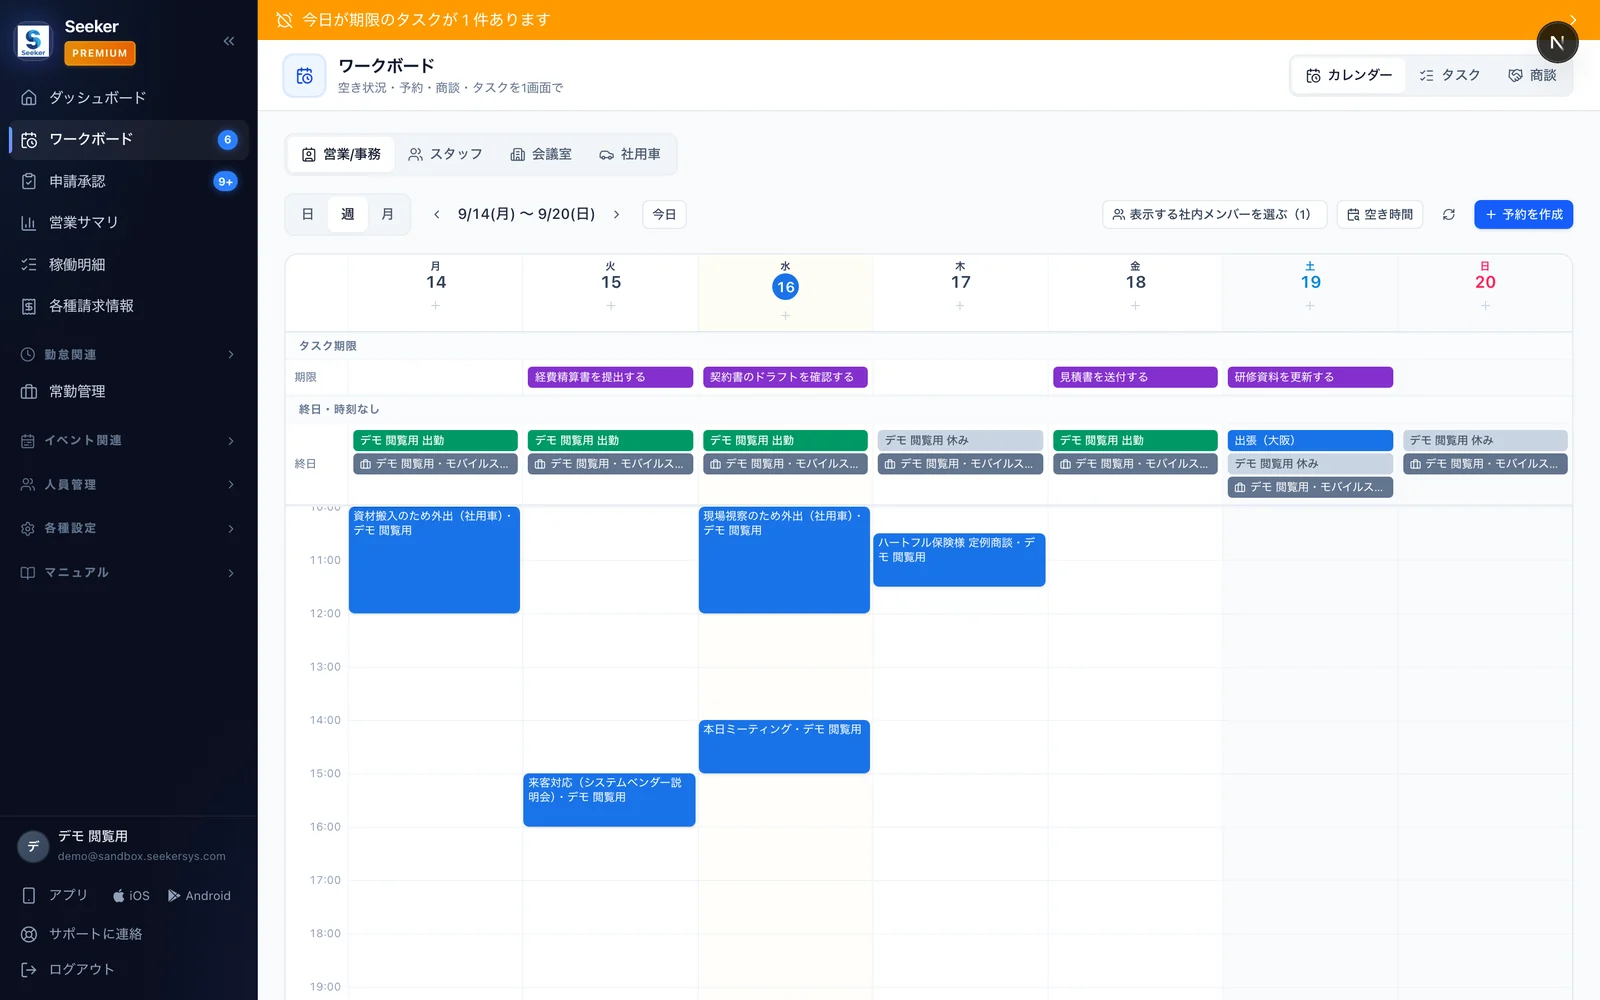Open 申請承認 in sidebar

[x=128, y=181]
